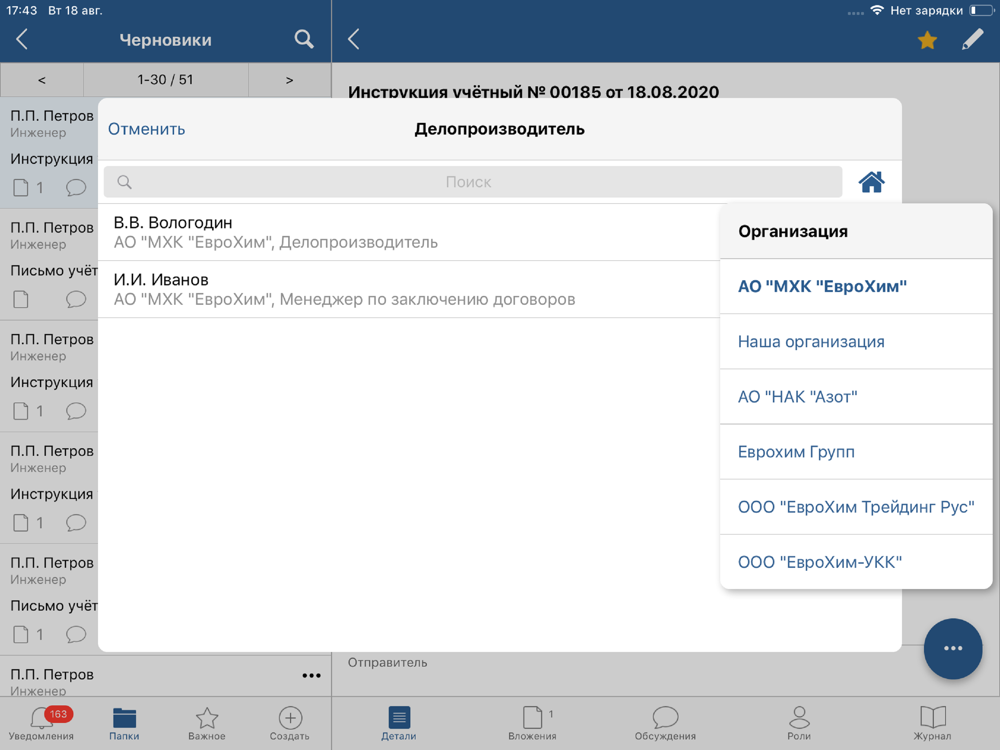Select И.И. Иванов from list
This screenshot has width=1000, height=750.
pos(409,289)
